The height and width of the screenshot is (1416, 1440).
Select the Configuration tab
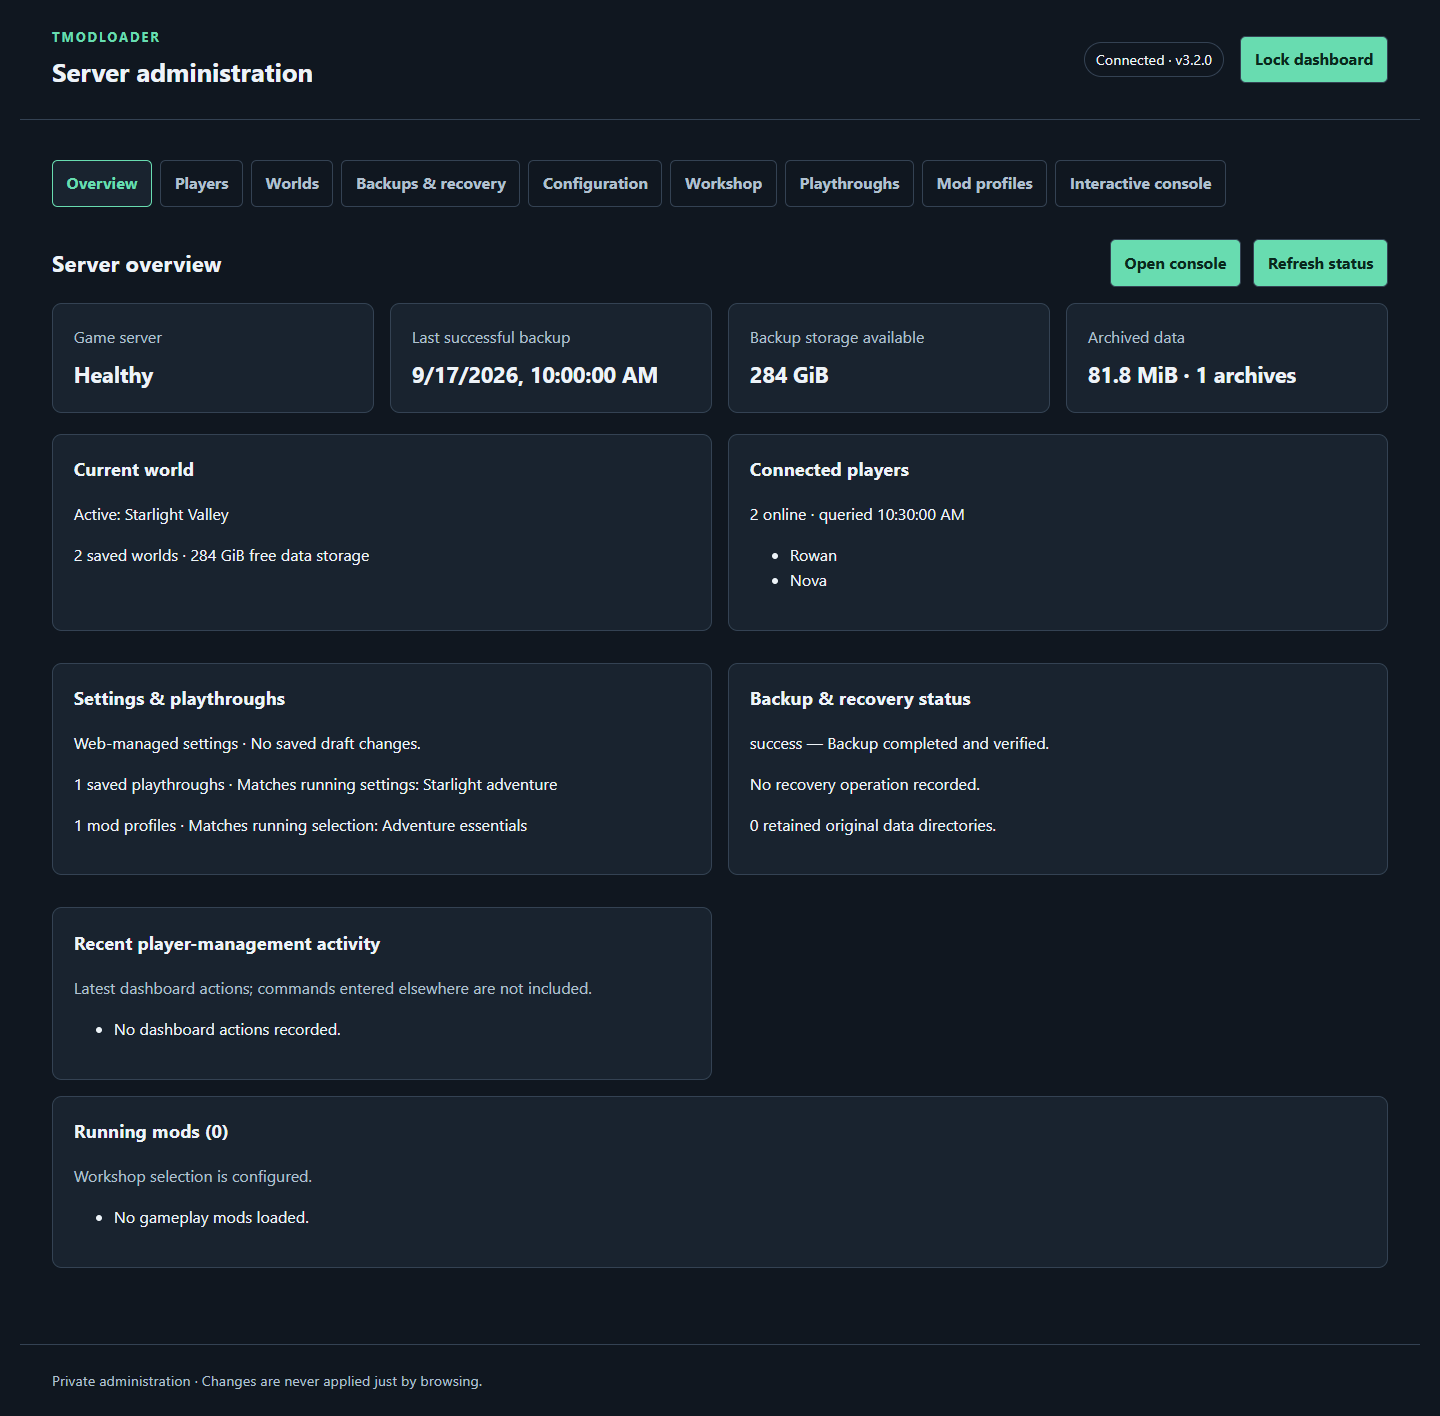click(x=595, y=184)
